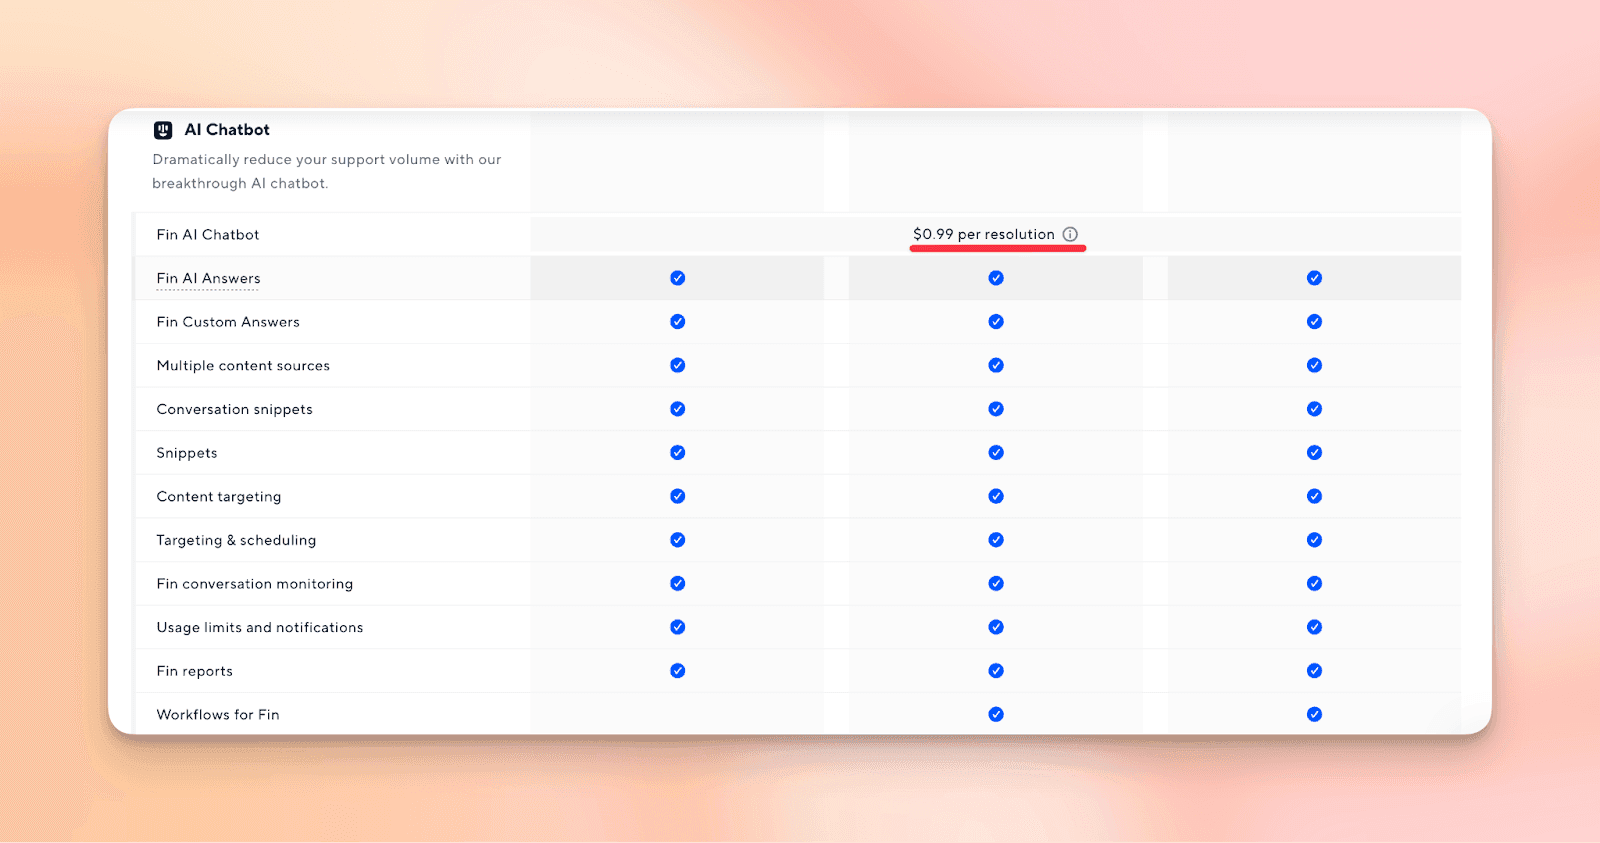Image resolution: width=1600 pixels, height=843 pixels.
Task: Click last column checkmark for Usage limits and notifications
Action: coord(1314,627)
